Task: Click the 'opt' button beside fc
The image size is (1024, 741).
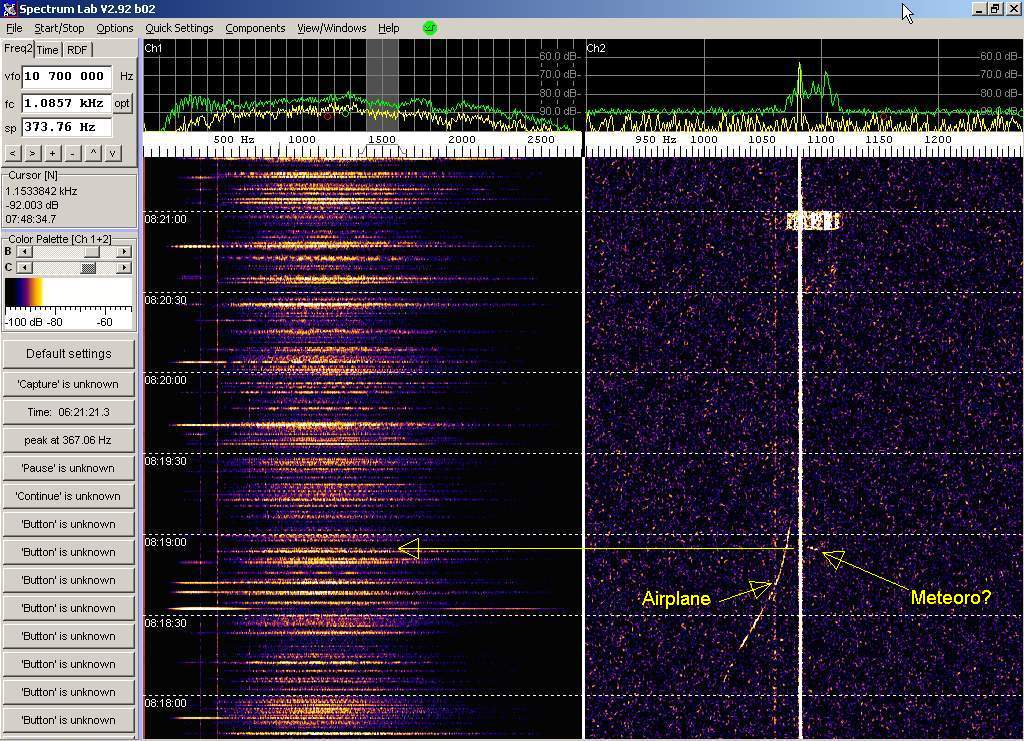Action: [122, 103]
